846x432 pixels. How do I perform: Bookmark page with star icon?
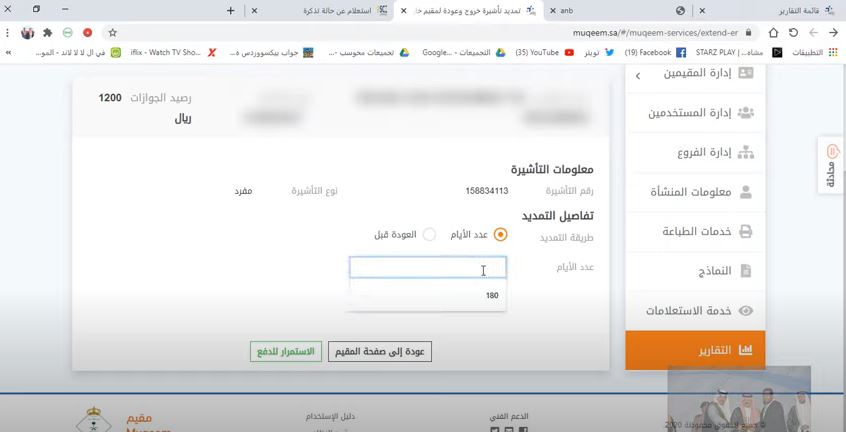point(113,32)
